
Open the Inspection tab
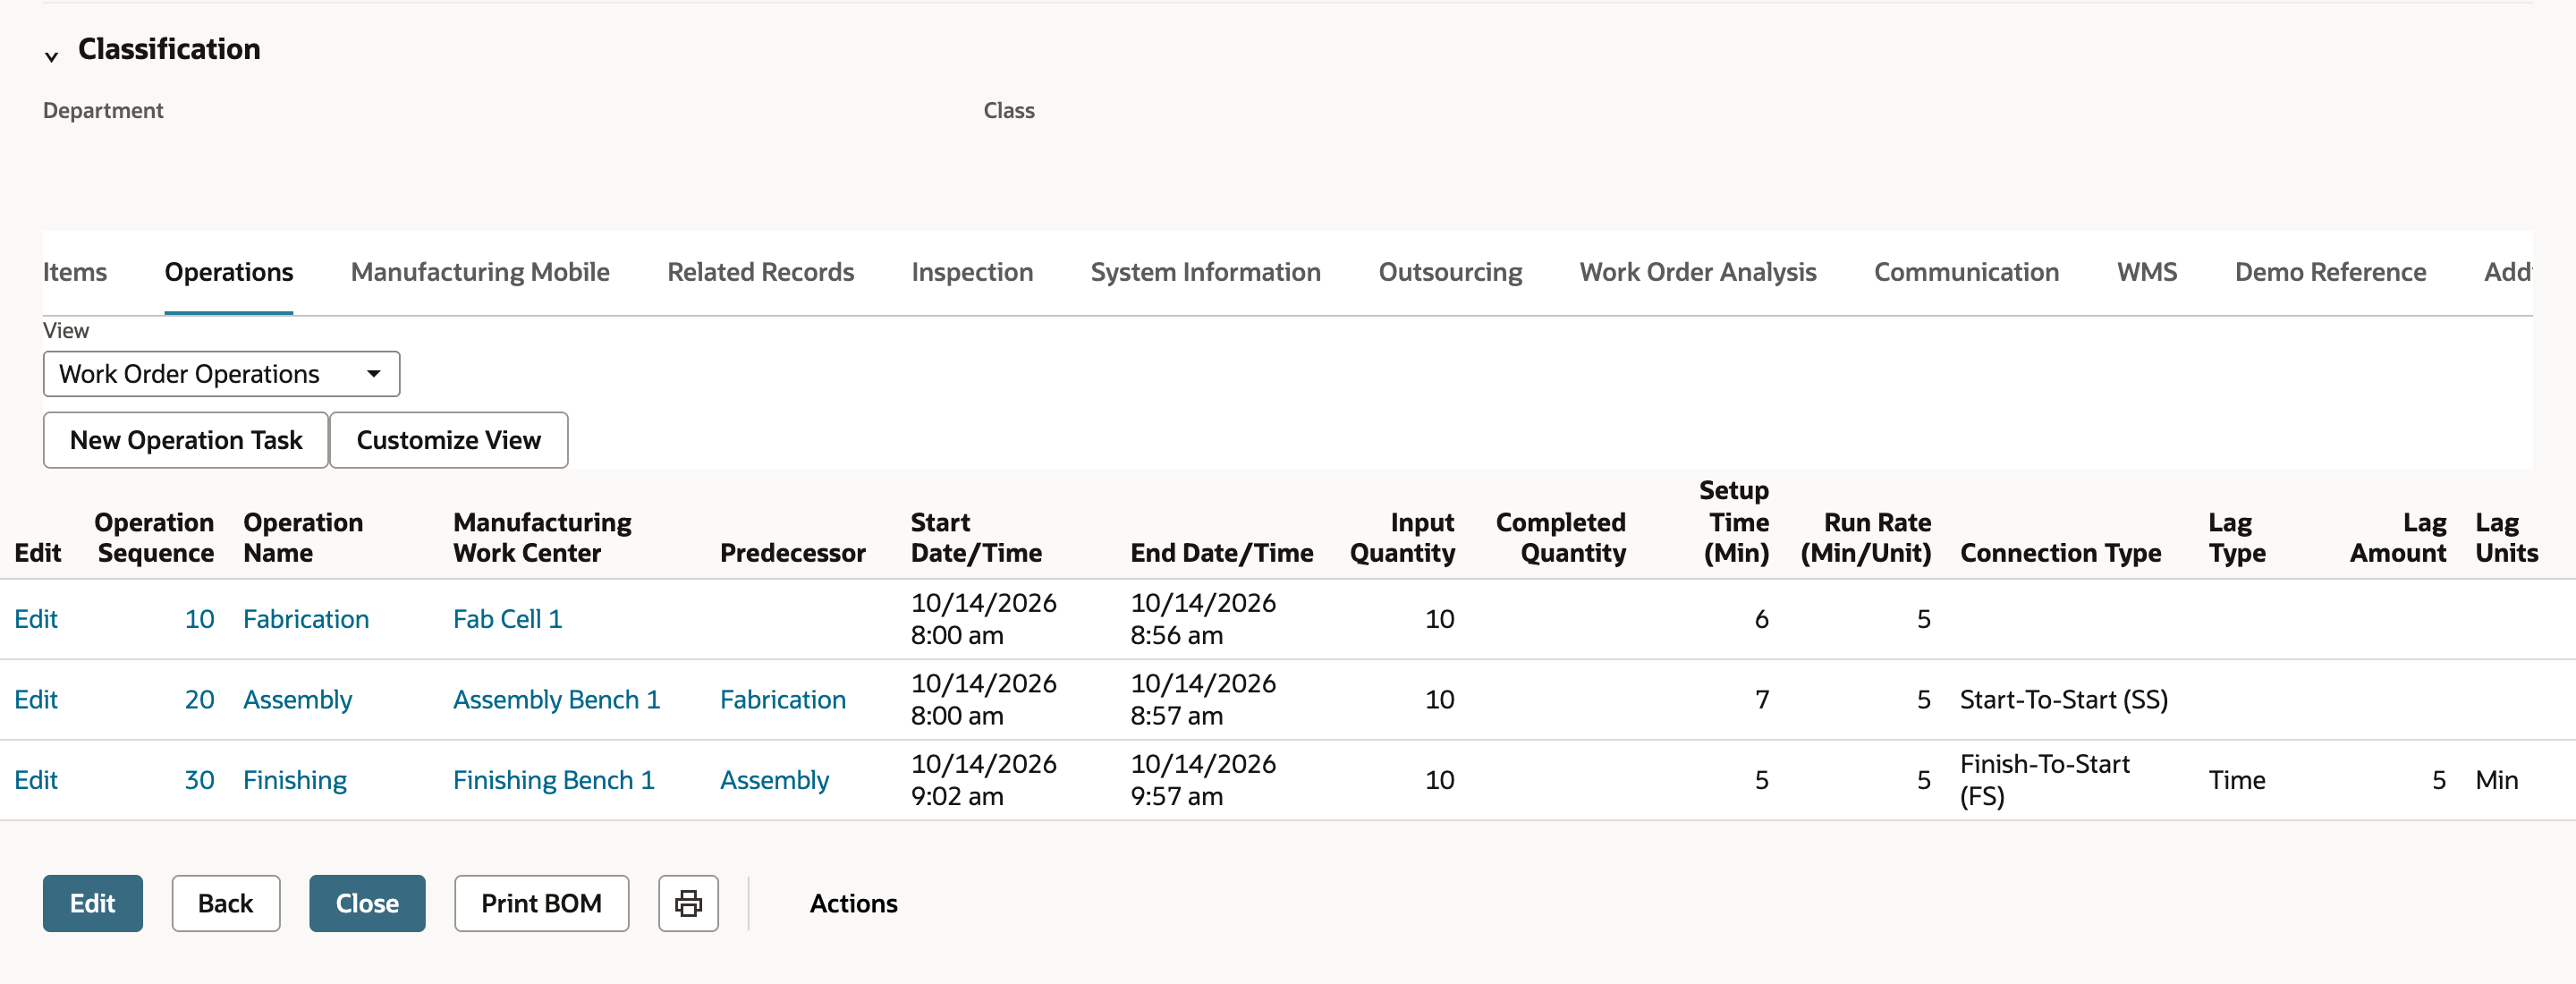click(x=972, y=272)
